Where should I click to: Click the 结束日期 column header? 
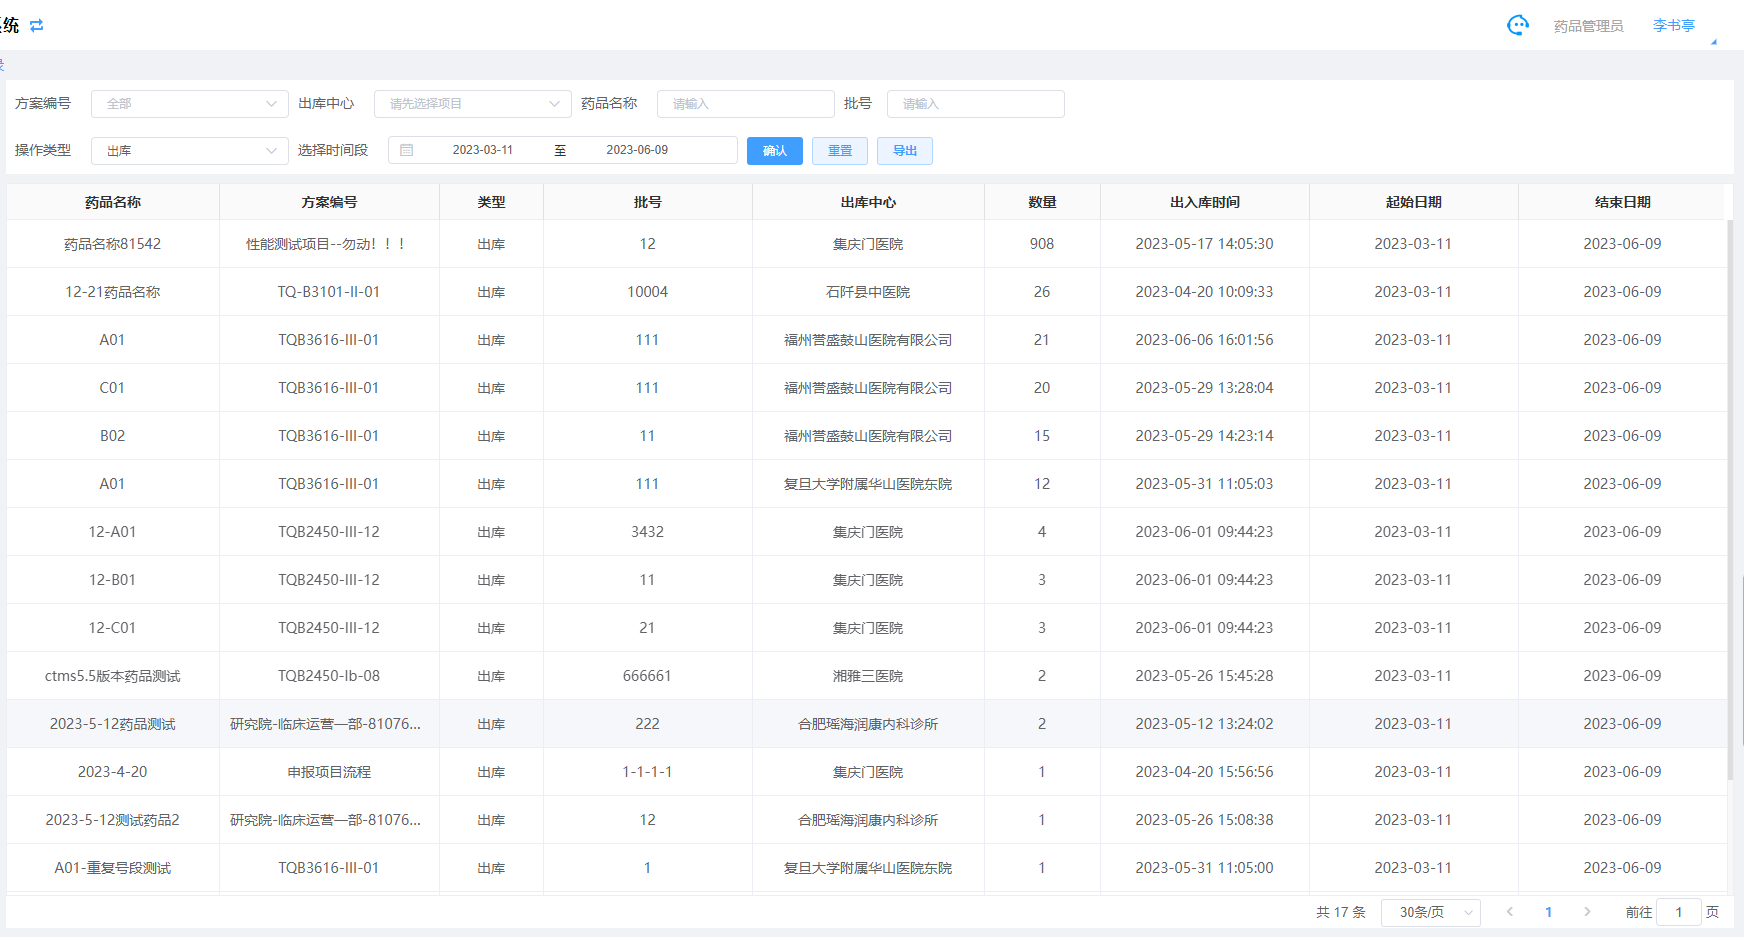(x=1622, y=202)
